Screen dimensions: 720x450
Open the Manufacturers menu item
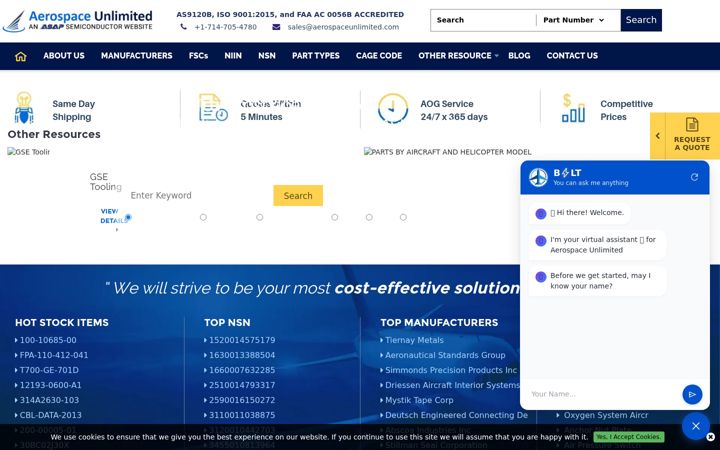136,56
